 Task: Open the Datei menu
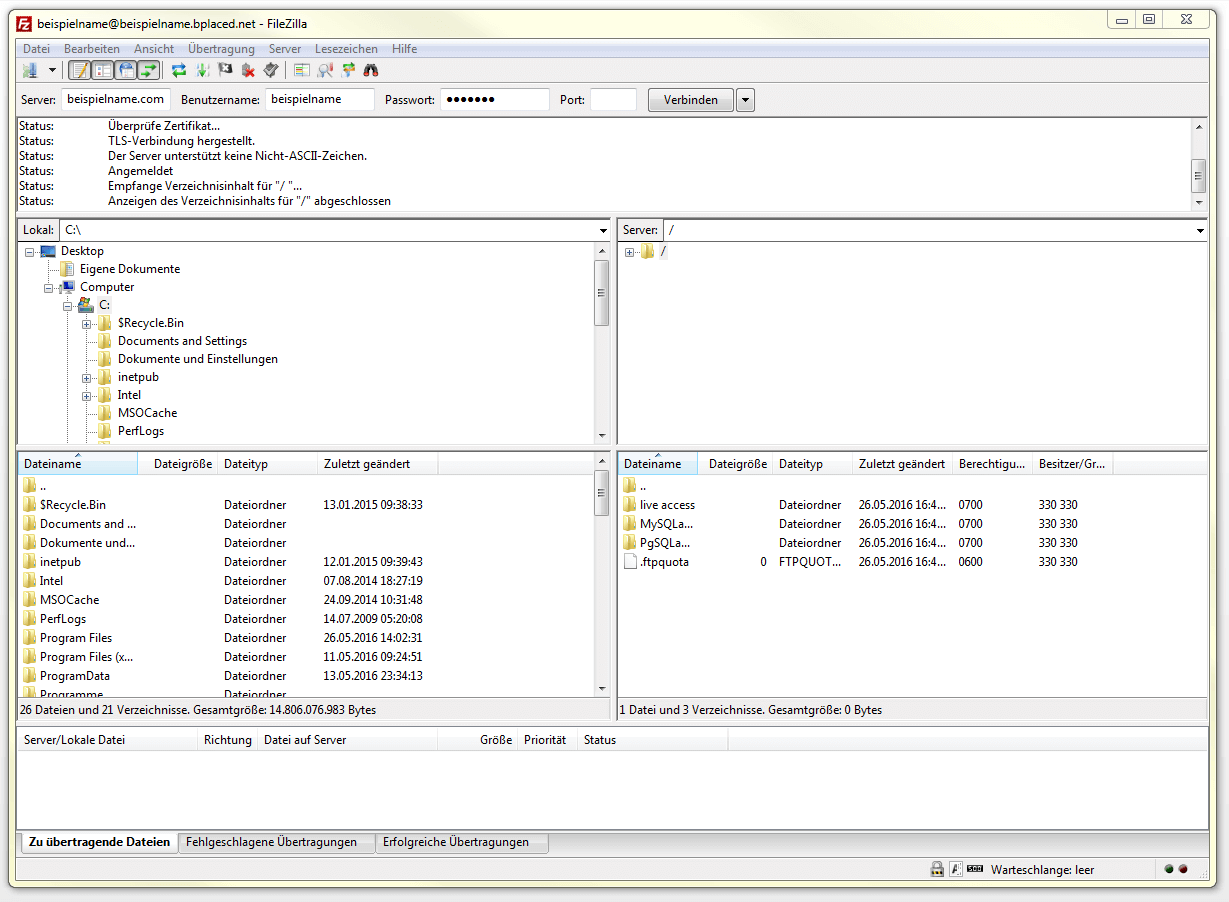click(x=36, y=48)
